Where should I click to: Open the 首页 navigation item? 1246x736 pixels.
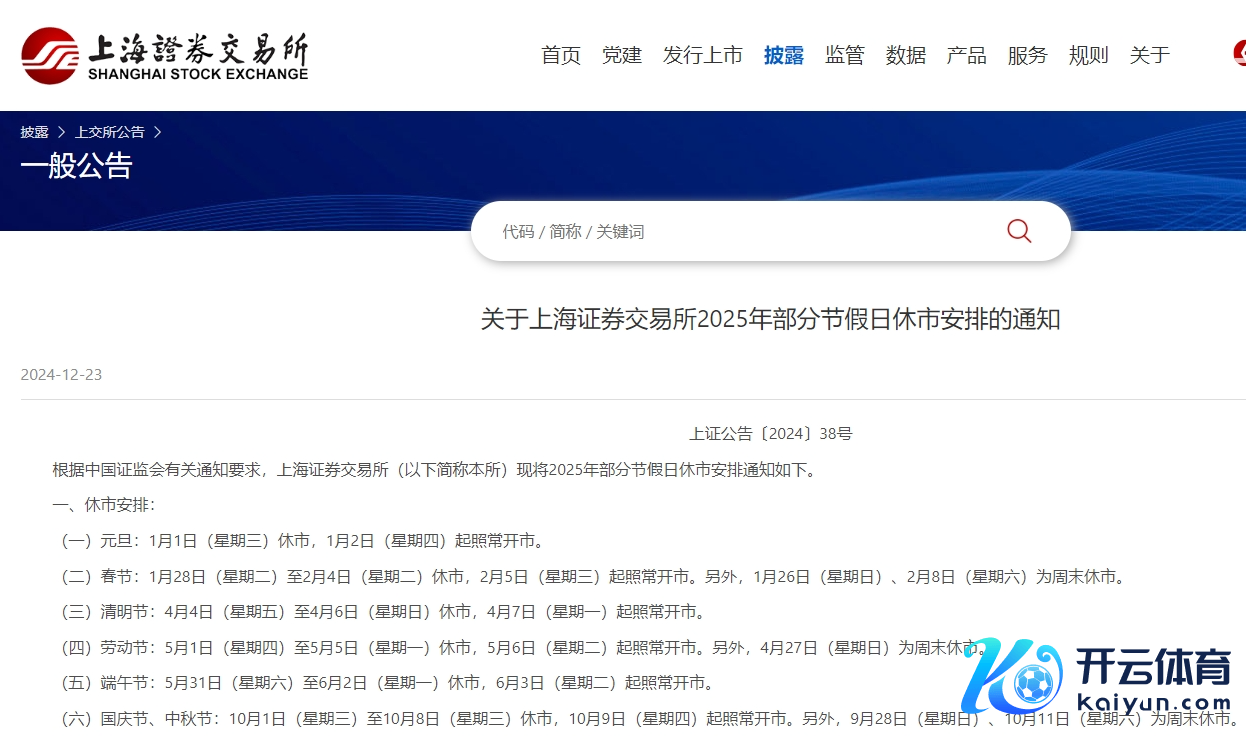coord(561,55)
